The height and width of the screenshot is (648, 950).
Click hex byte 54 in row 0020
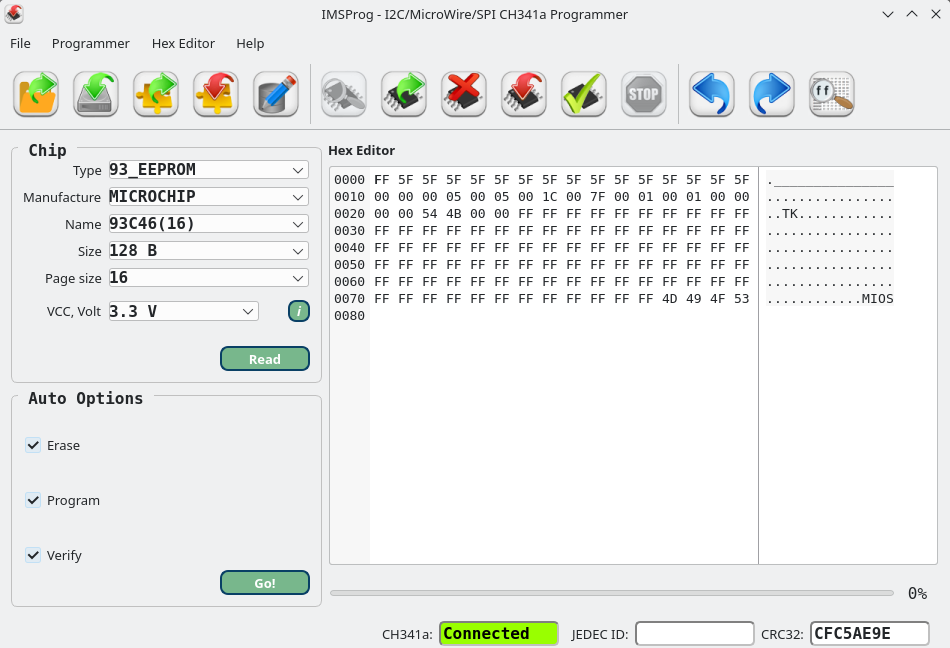click(x=430, y=214)
